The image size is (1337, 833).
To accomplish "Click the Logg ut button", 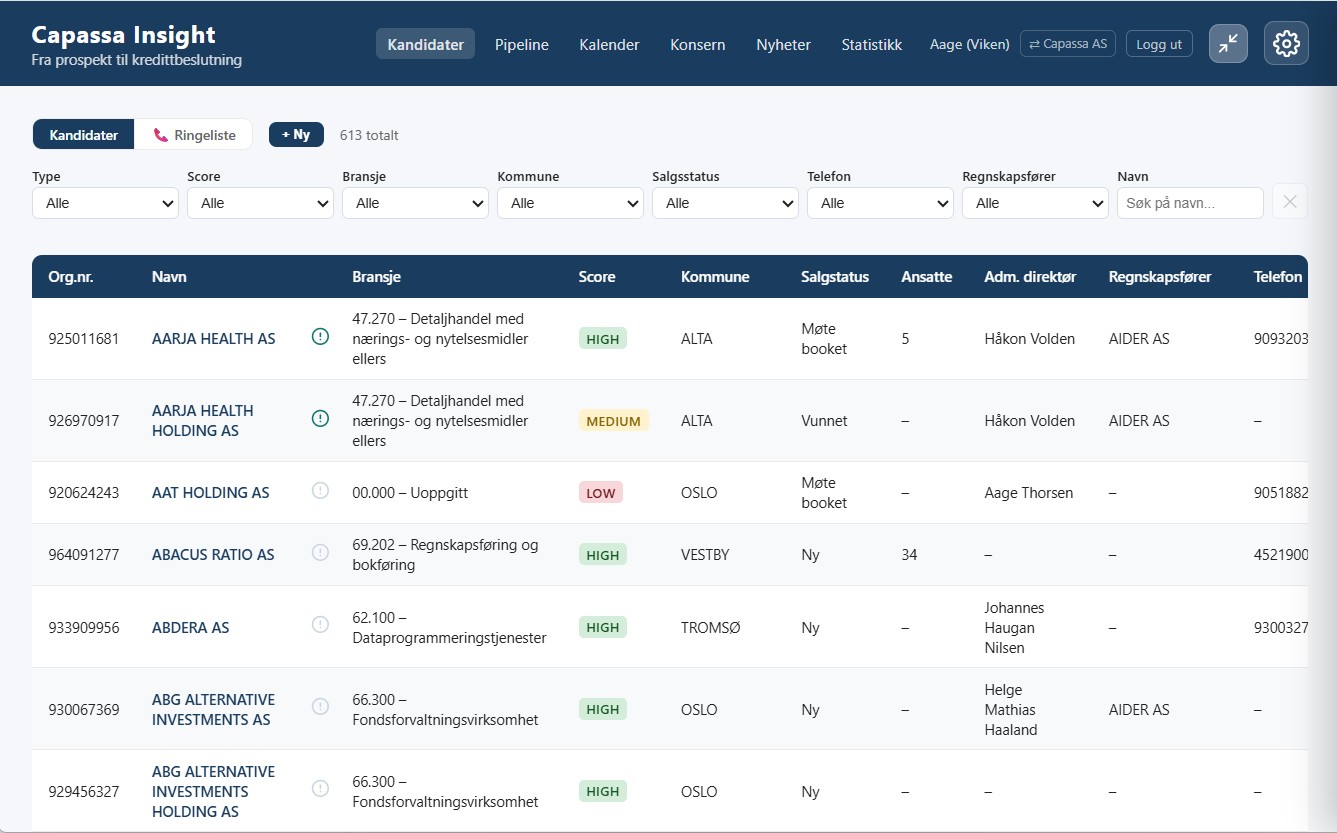I will click(x=1159, y=44).
